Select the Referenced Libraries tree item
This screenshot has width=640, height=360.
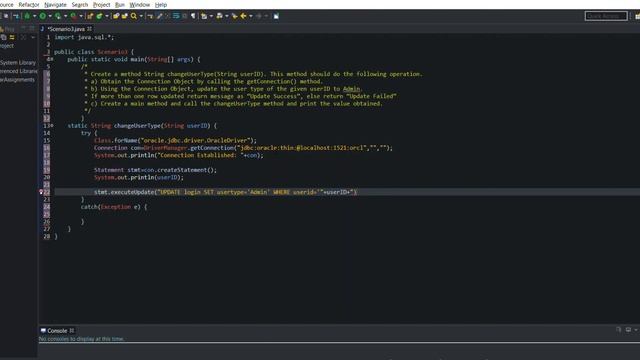coord(19,71)
